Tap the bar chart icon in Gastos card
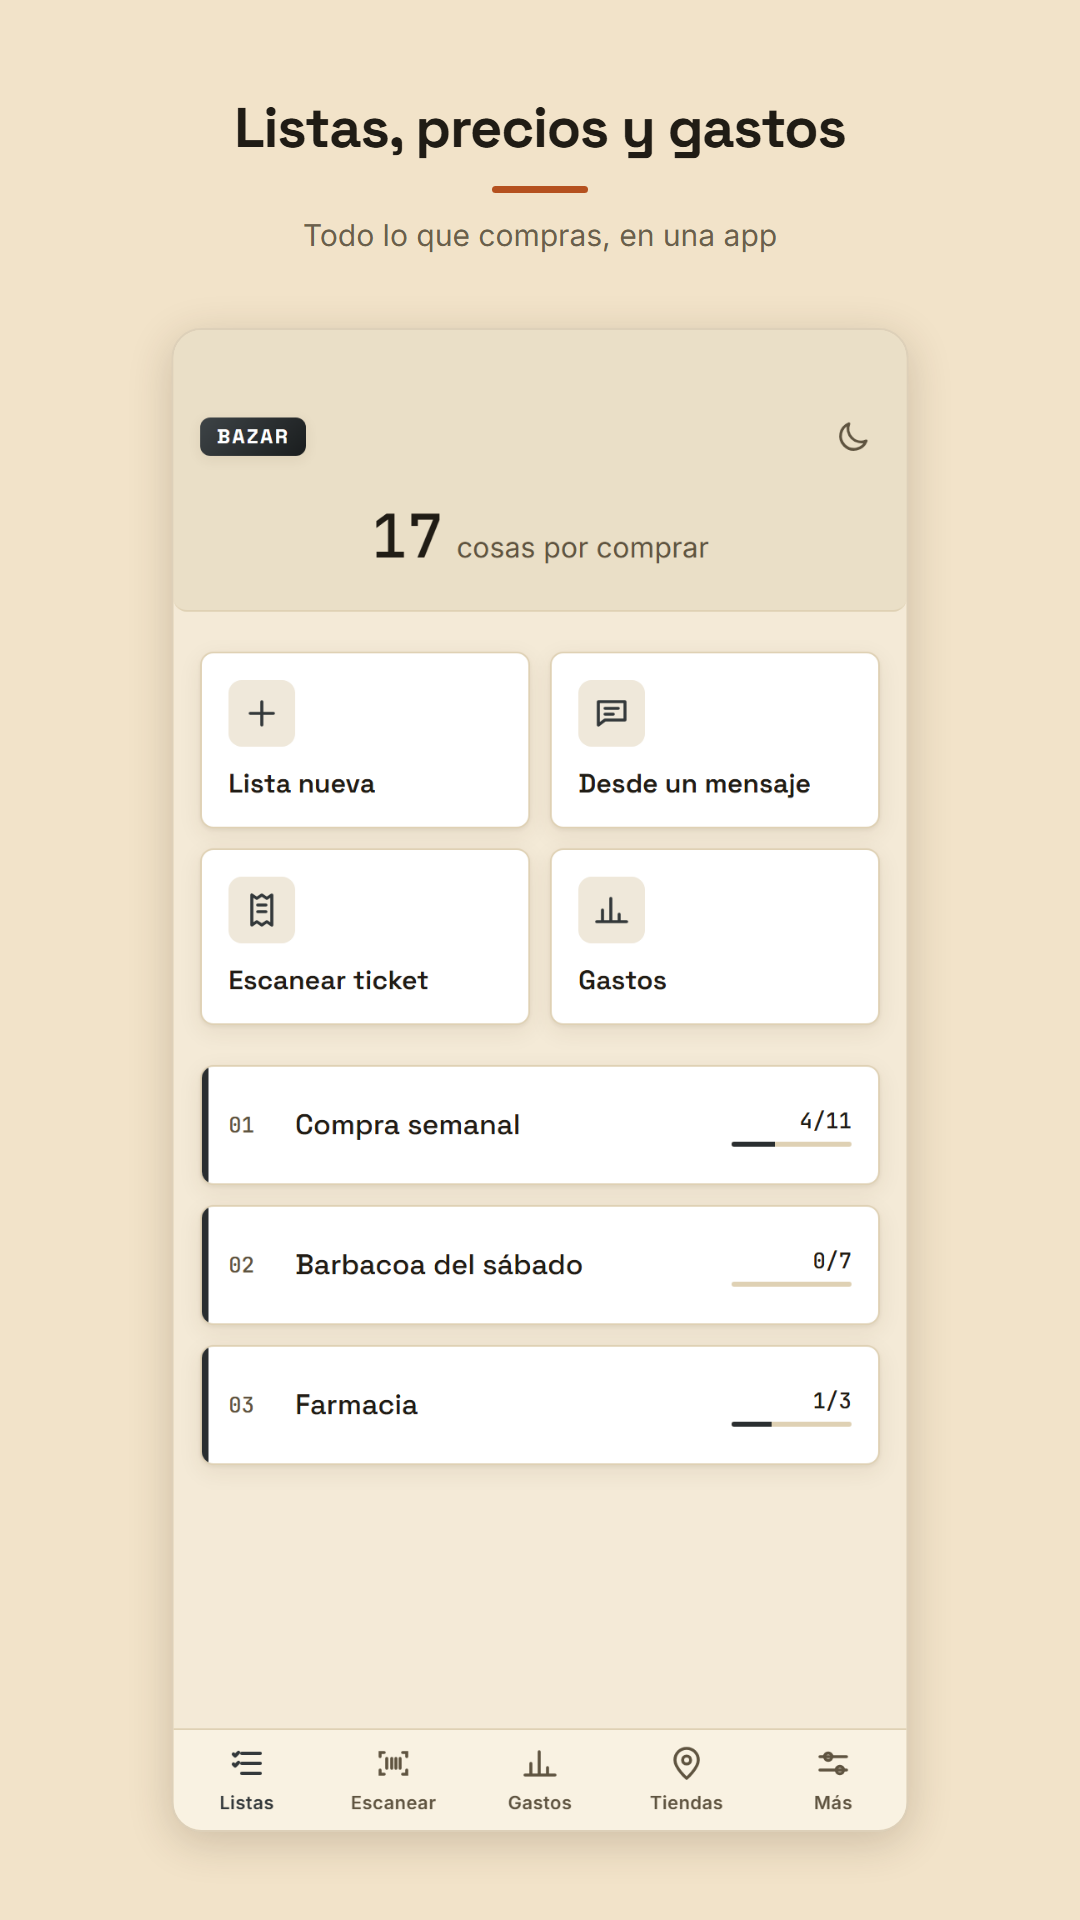The width and height of the screenshot is (1080, 1920). tap(612, 910)
